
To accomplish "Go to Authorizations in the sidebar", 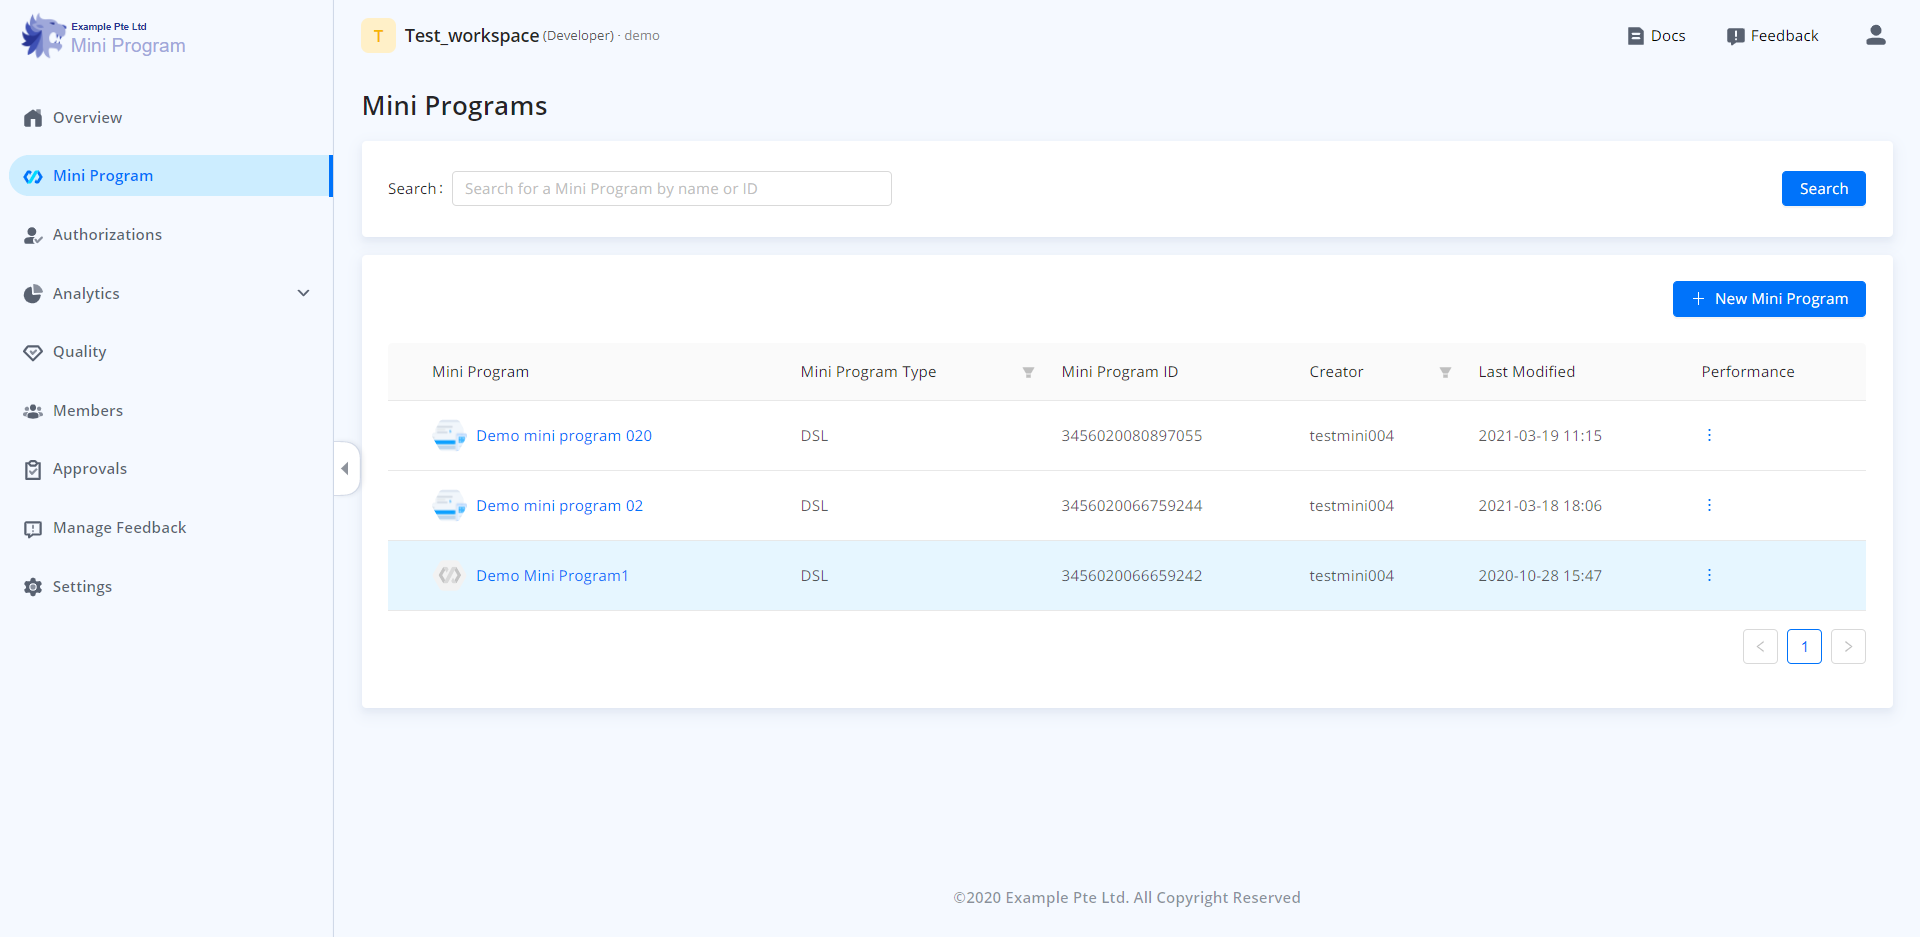I will click(107, 235).
